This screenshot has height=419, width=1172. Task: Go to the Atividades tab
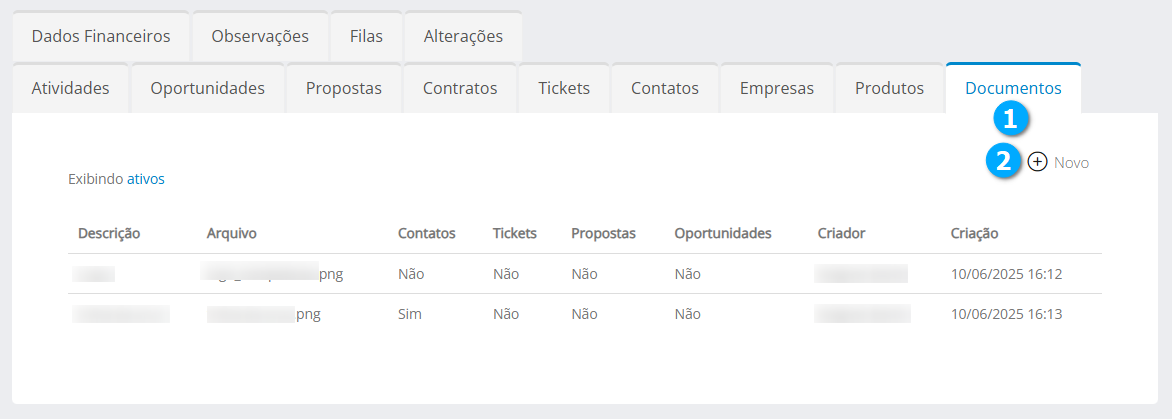pyautogui.click(x=70, y=88)
